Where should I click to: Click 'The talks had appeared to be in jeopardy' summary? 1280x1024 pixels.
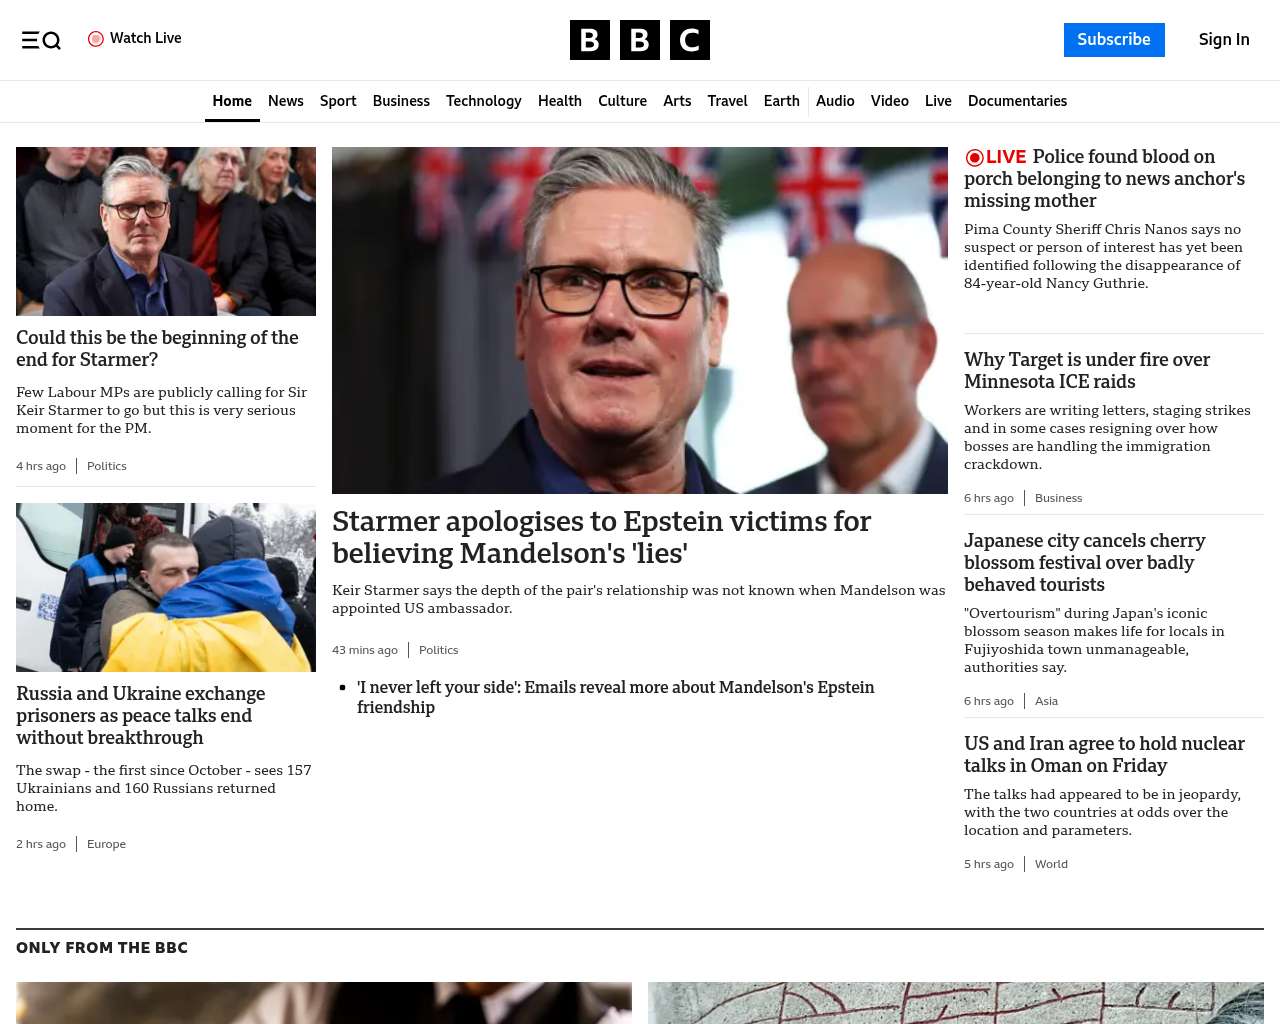[1102, 812]
